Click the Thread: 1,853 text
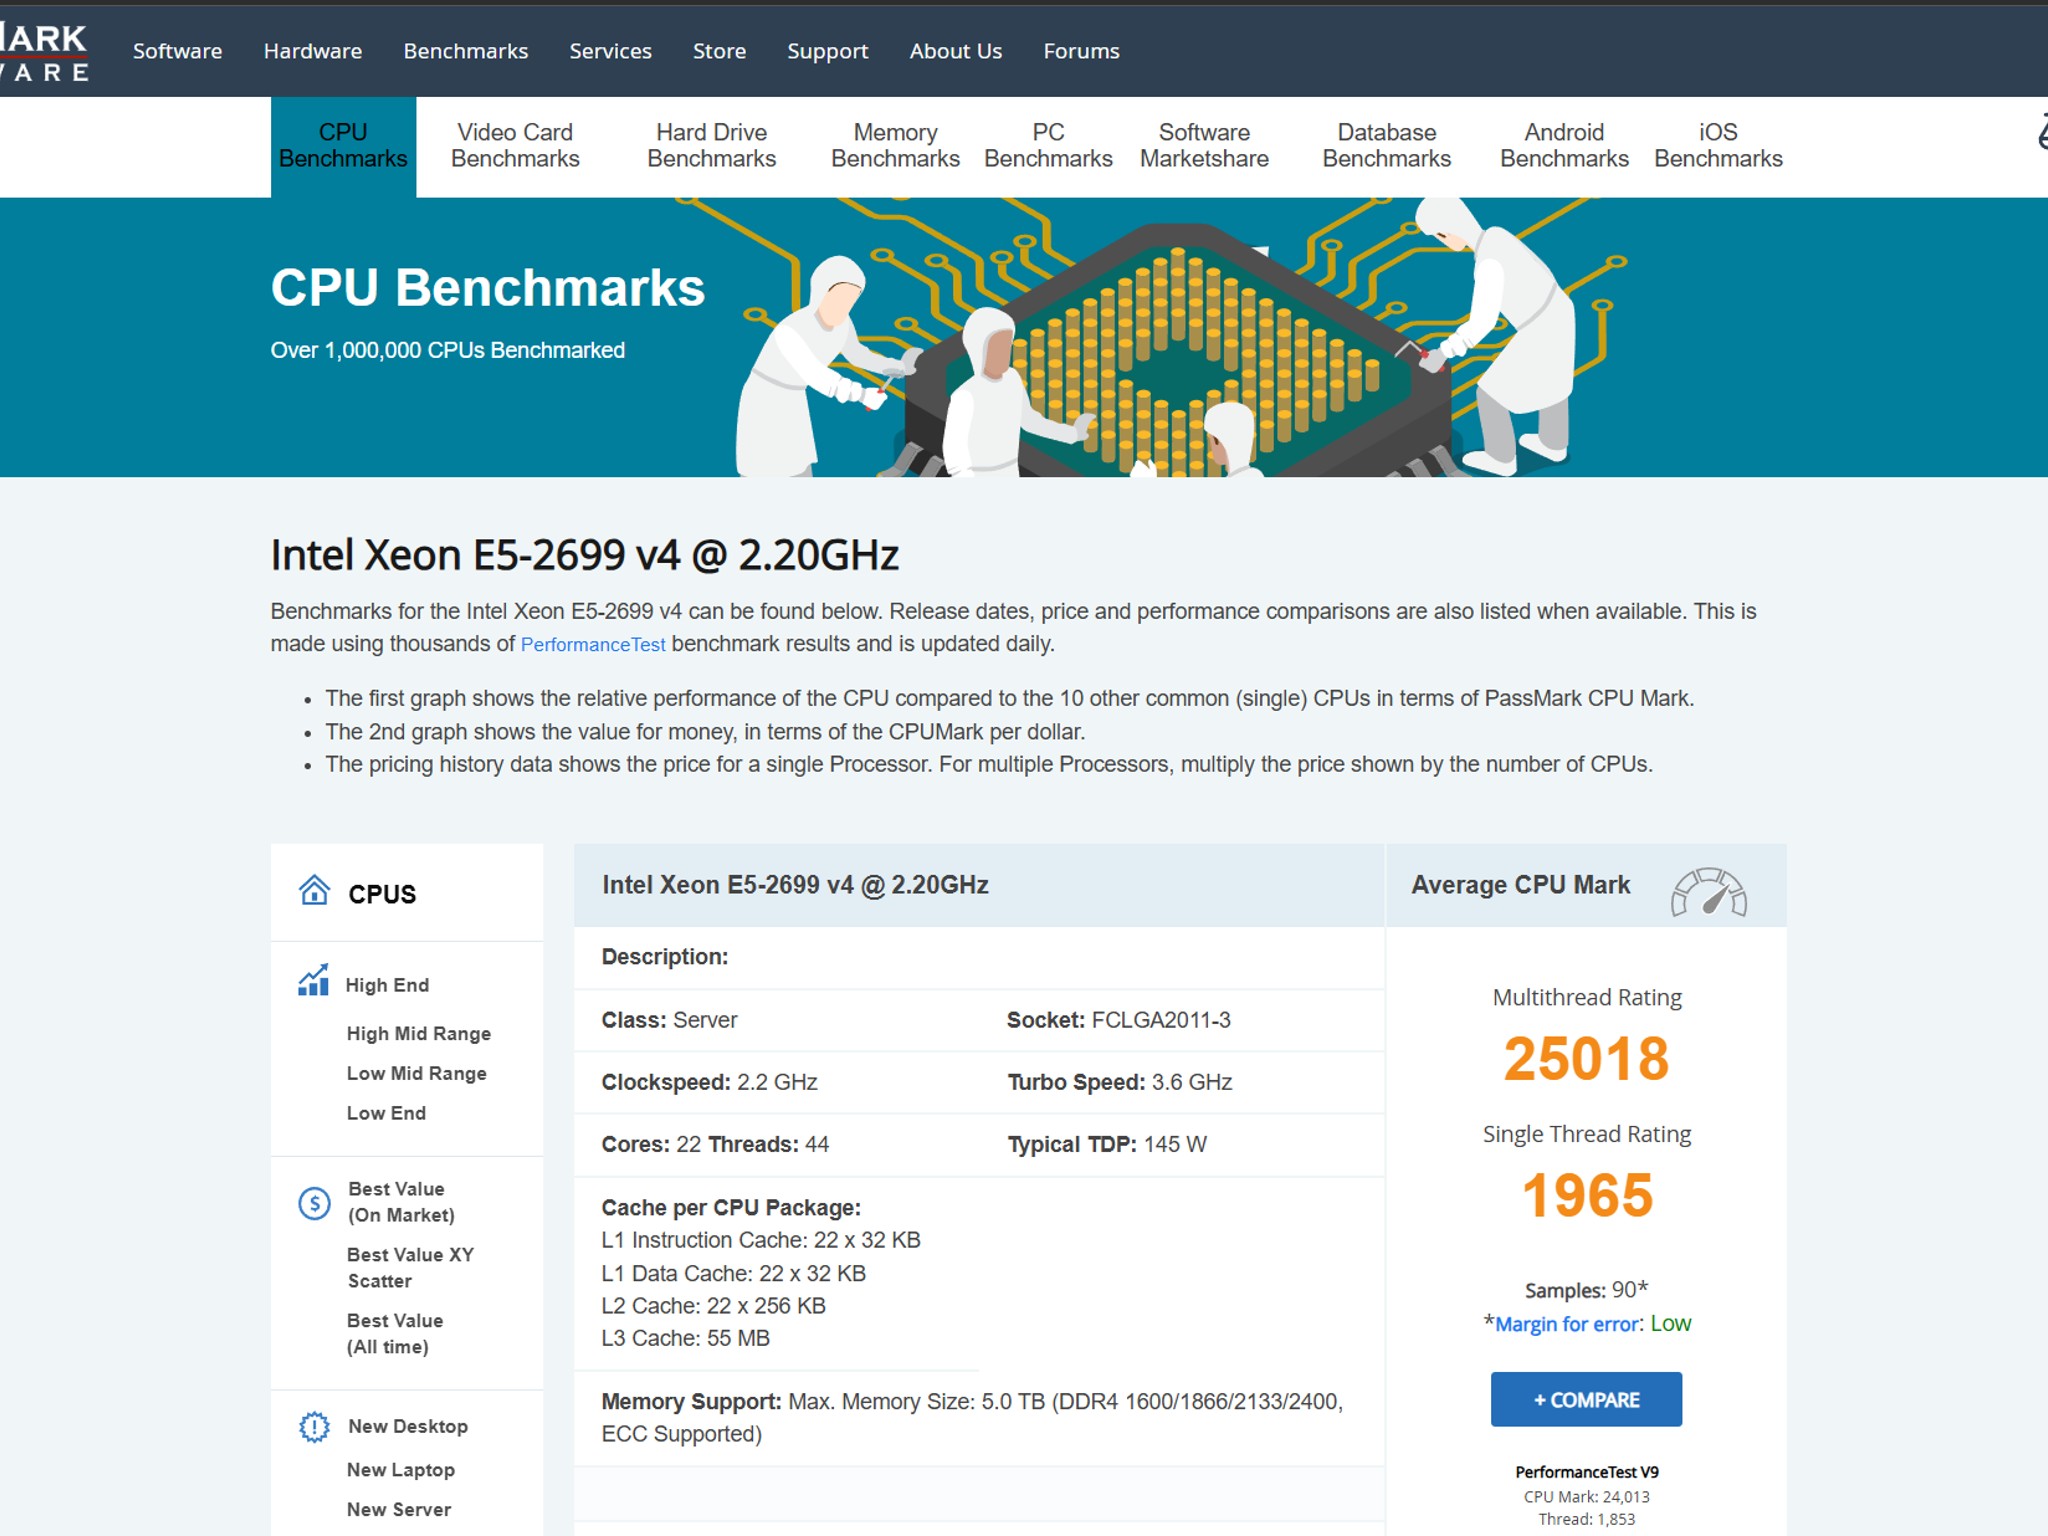 click(1586, 1519)
